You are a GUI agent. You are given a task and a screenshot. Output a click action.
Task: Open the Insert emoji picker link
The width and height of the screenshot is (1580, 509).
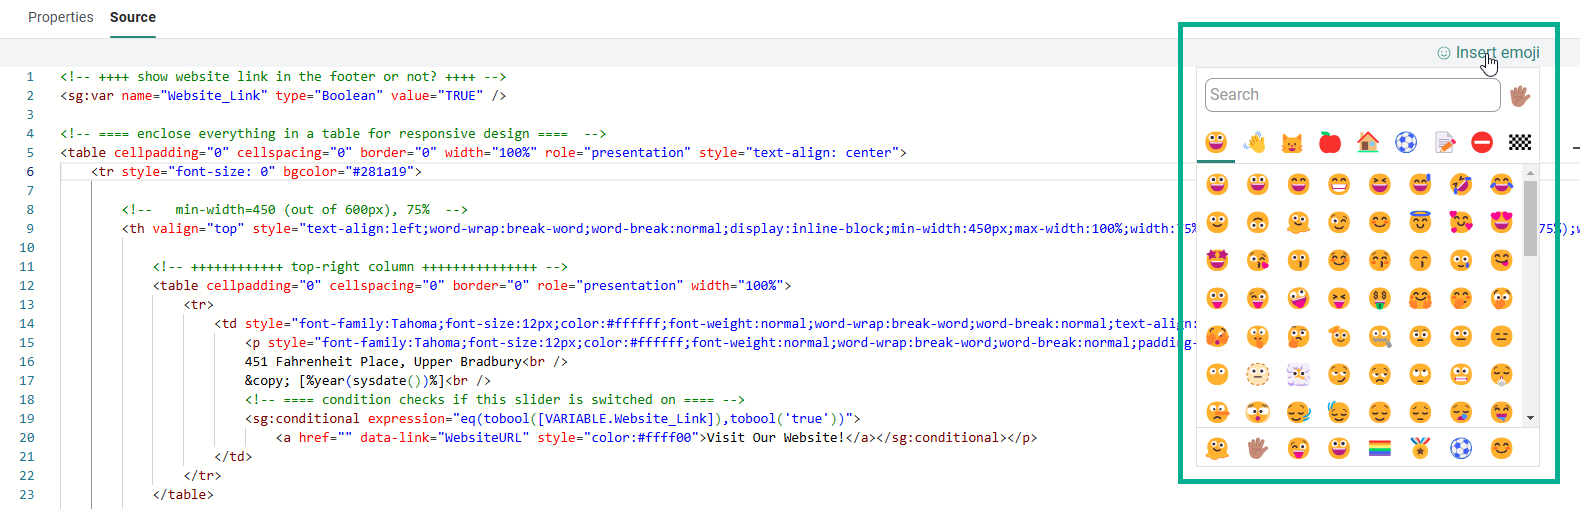[x=1496, y=53]
